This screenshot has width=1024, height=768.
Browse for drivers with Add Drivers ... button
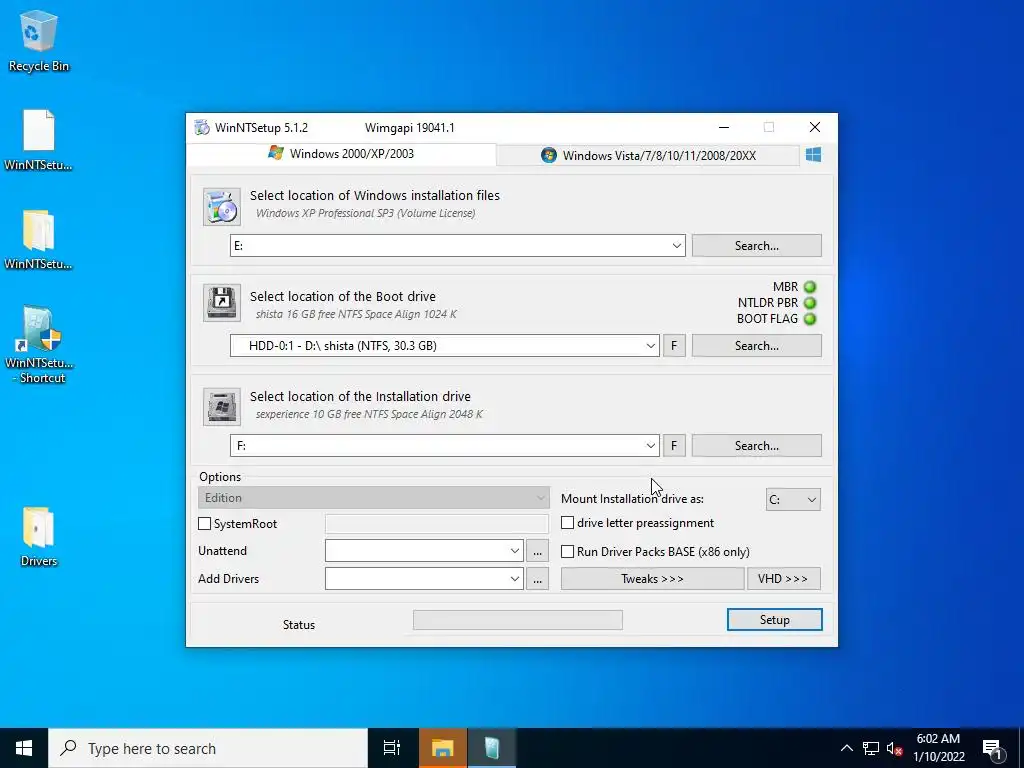[x=537, y=579]
